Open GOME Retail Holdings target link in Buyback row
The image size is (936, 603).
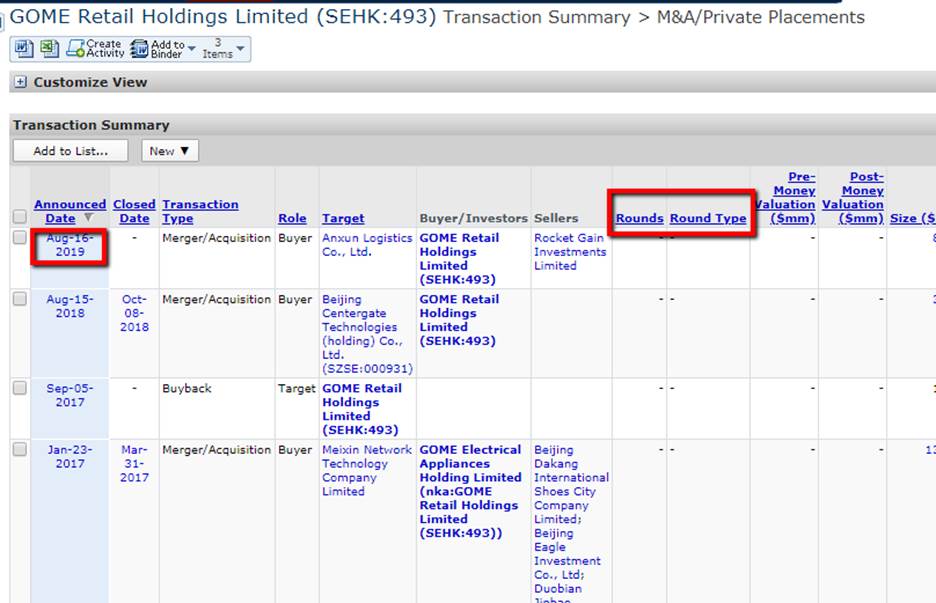(362, 409)
